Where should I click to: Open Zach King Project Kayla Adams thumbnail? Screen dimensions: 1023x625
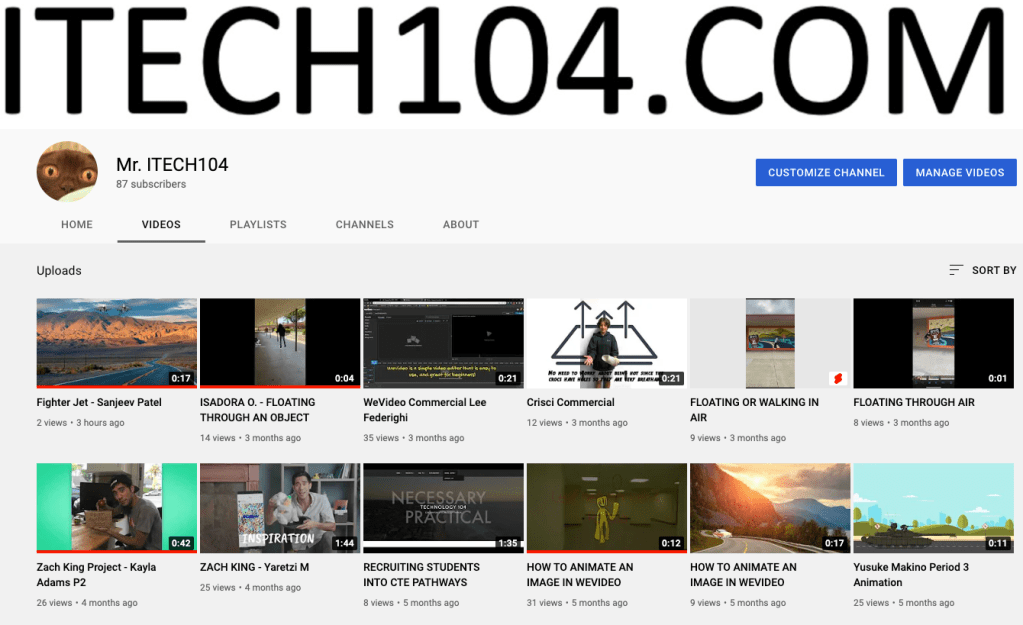pyautogui.click(x=116, y=507)
